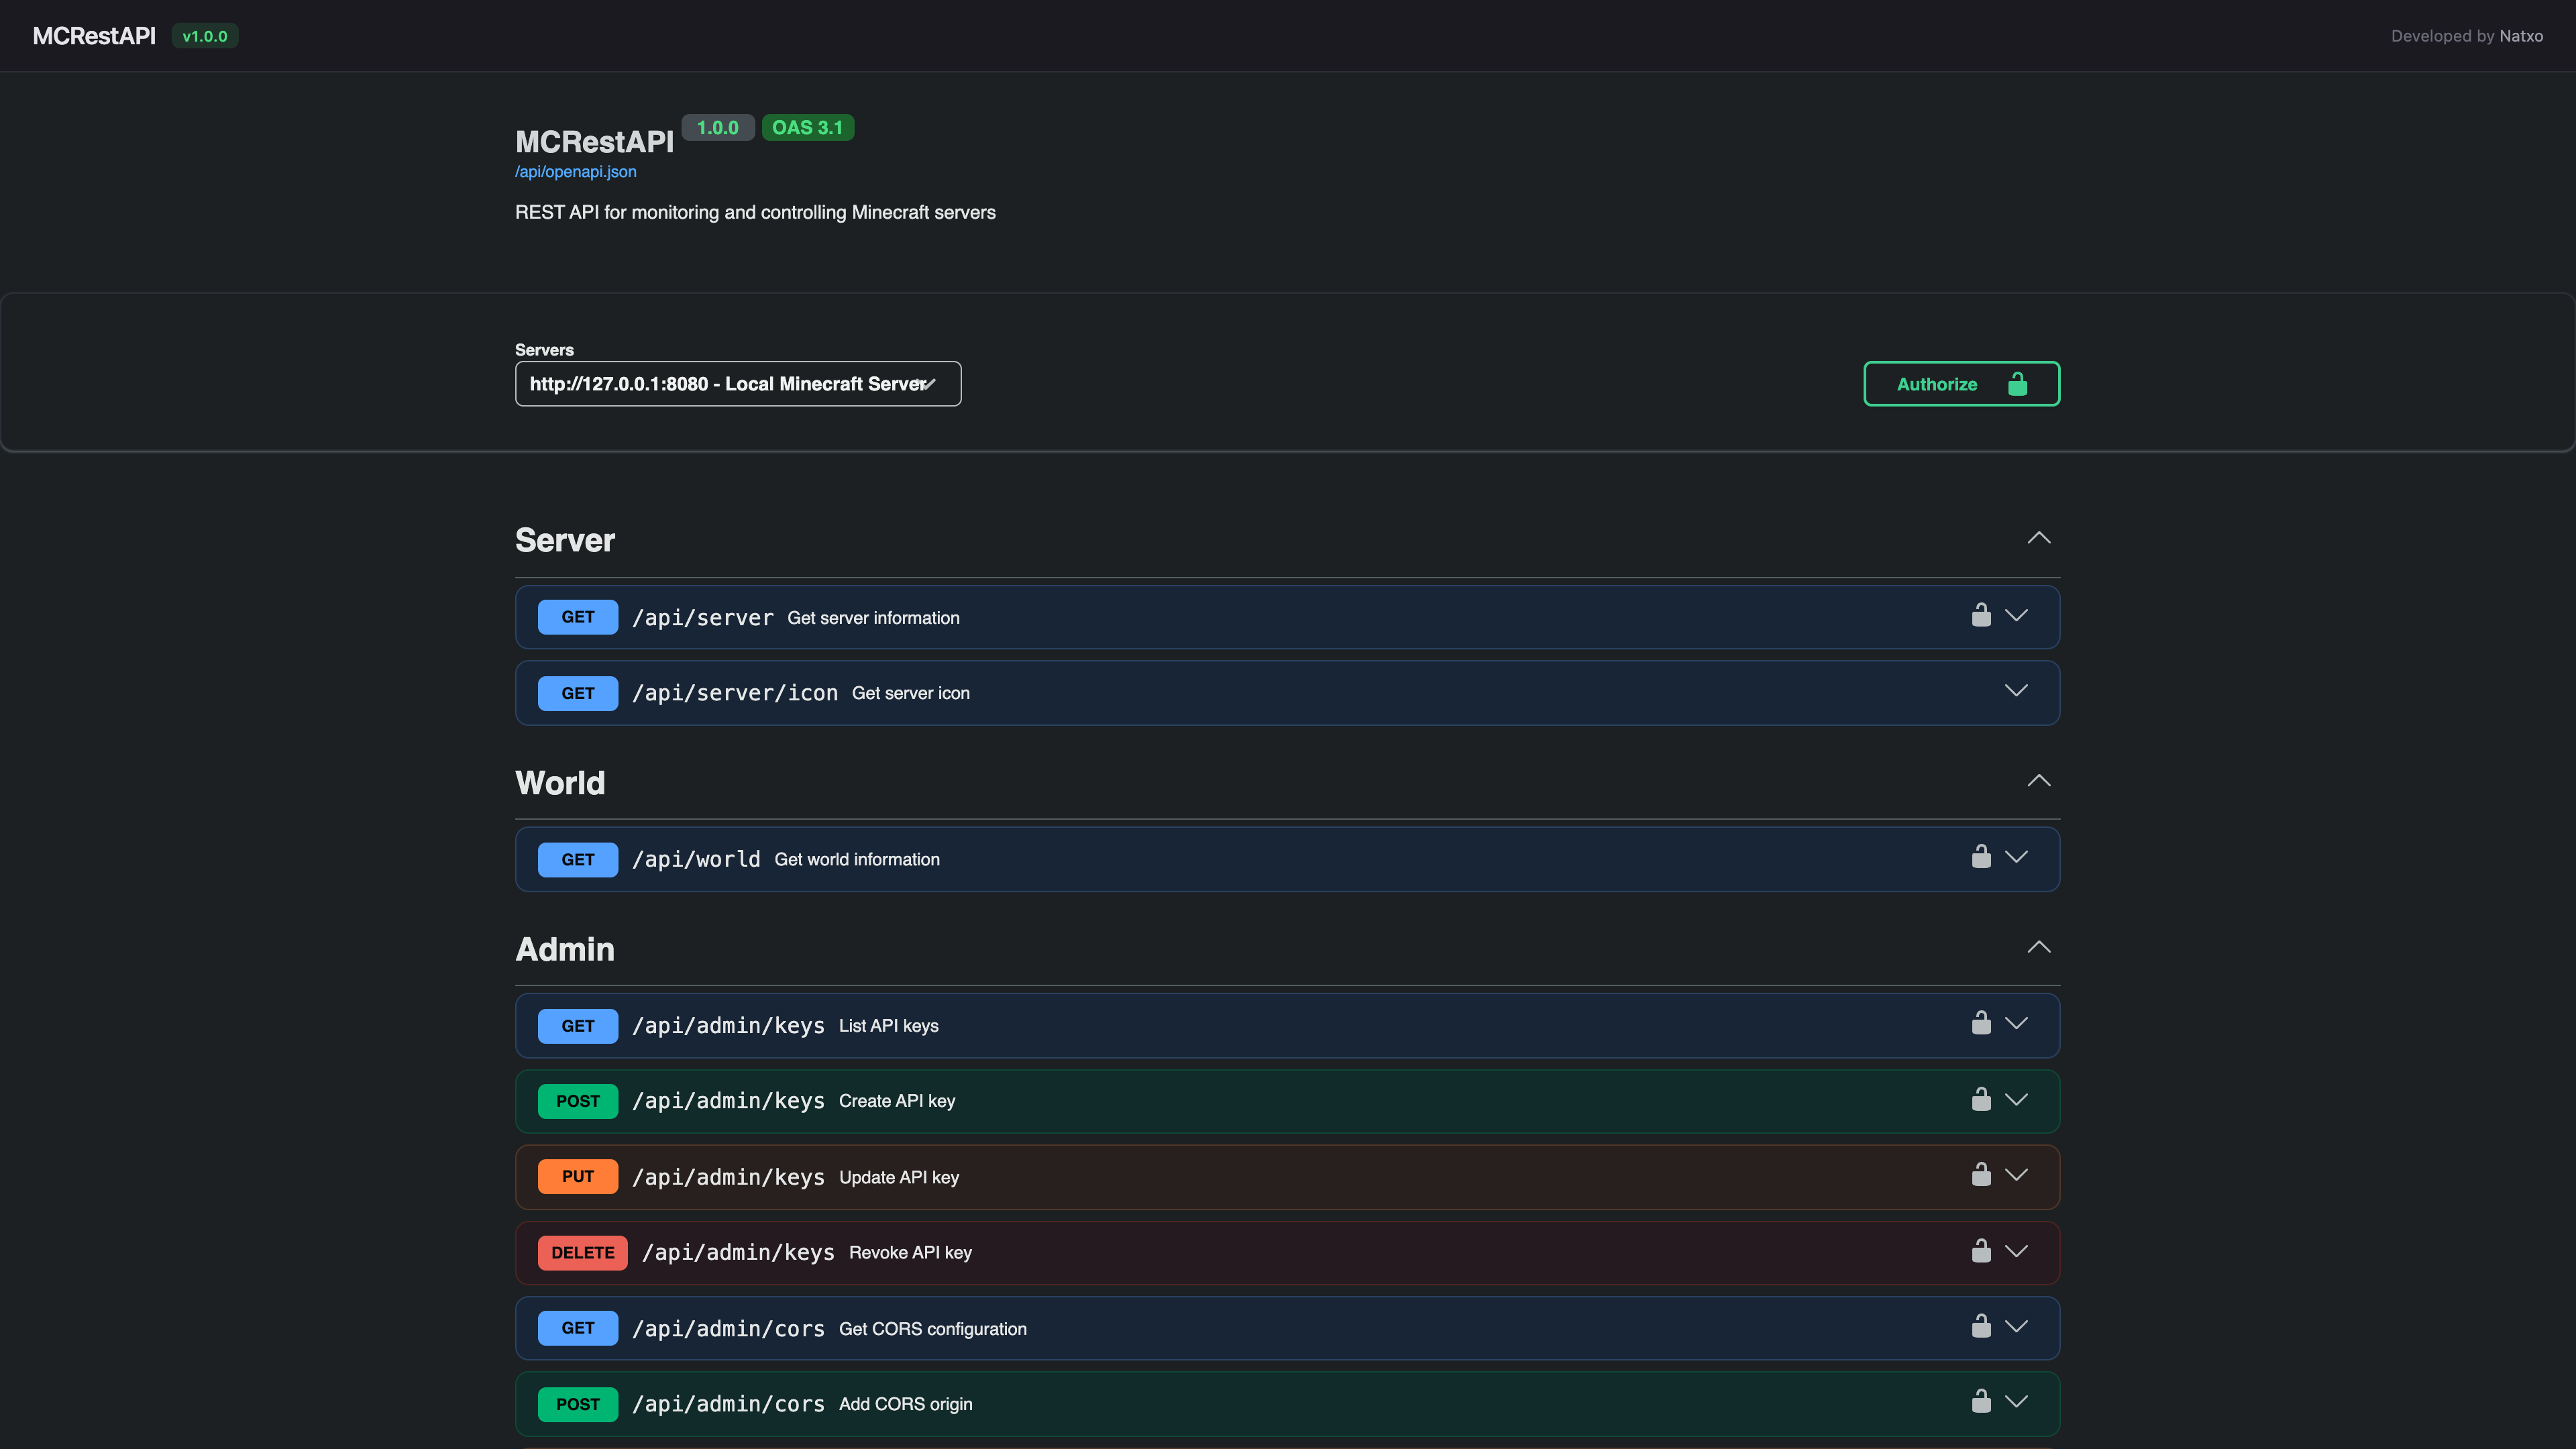Click the 'Get server information' summary text
This screenshot has width=2576, height=1449.
873,618
